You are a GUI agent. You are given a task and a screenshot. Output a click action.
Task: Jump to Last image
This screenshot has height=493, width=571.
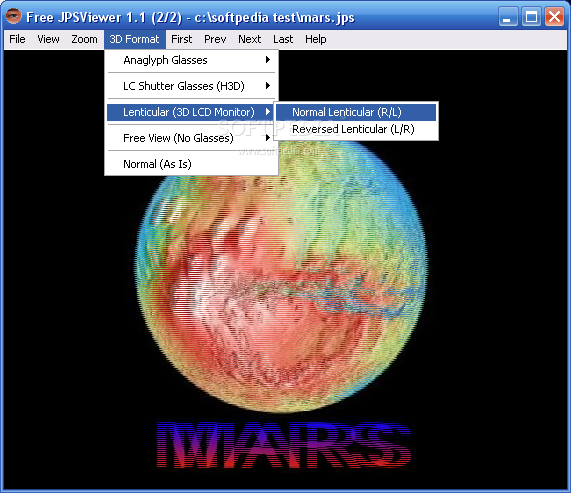283,39
